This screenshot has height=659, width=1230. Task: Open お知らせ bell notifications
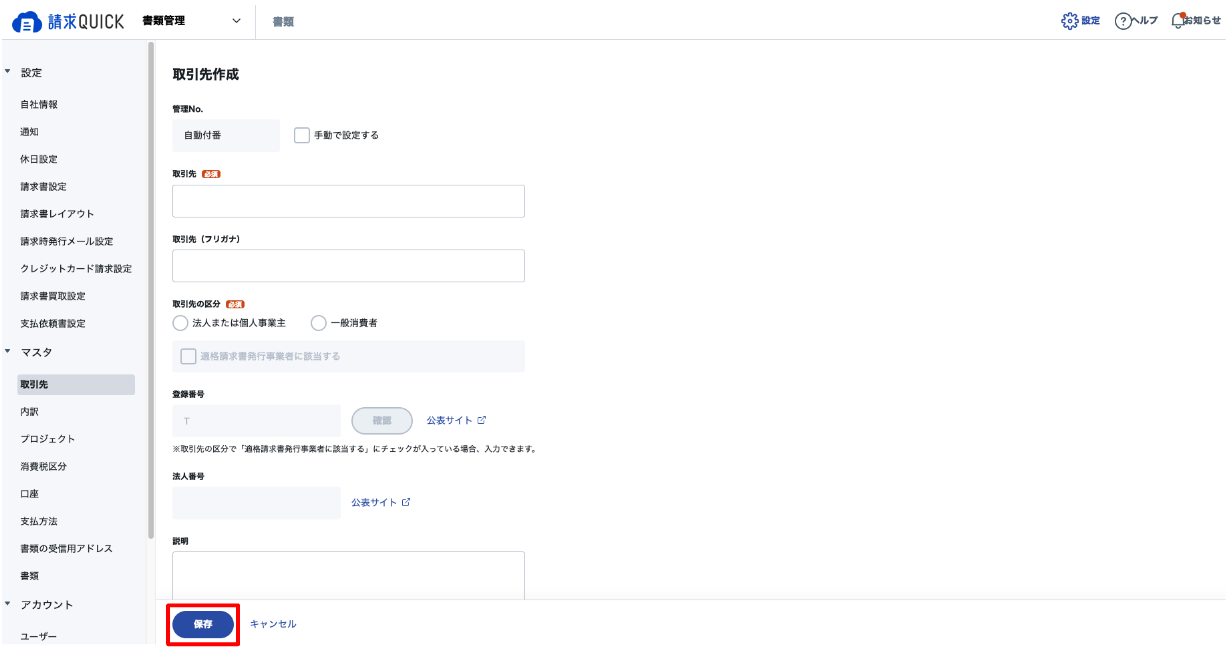1177,20
